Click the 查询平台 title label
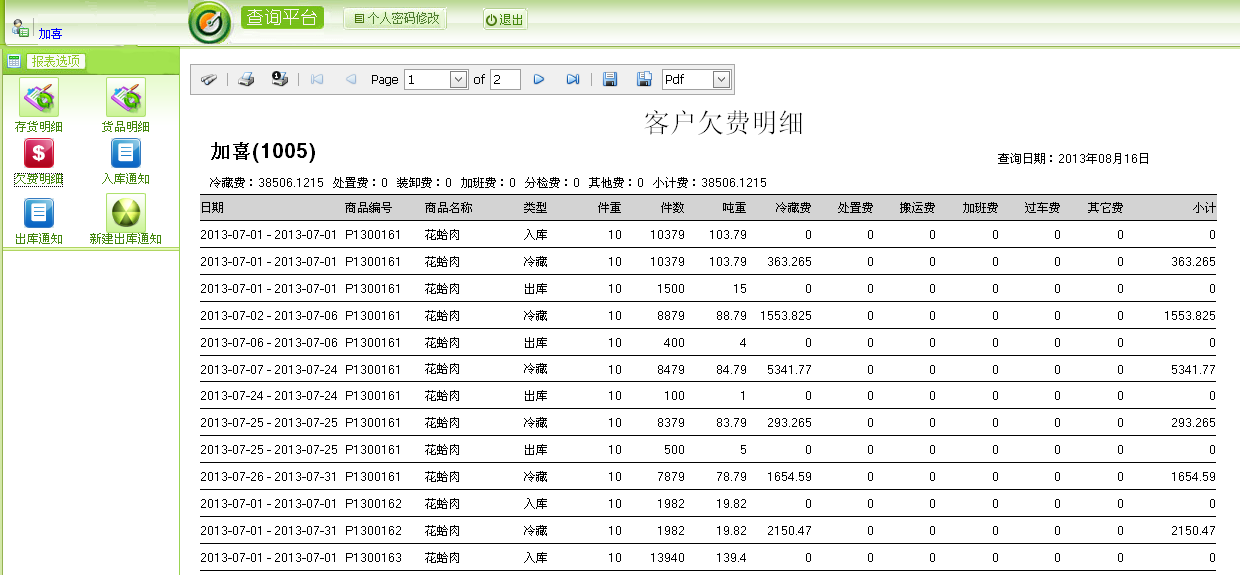This screenshot has width=1240, height=575. pos(282,17)
